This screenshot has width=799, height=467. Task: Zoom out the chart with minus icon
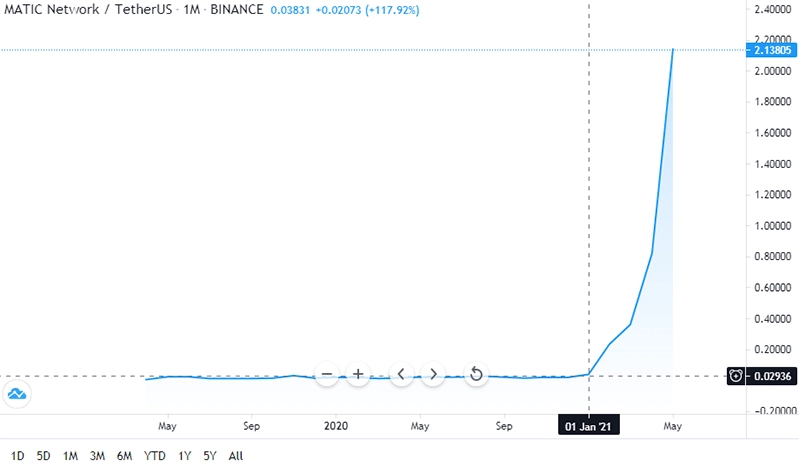(x=327, y=374)
